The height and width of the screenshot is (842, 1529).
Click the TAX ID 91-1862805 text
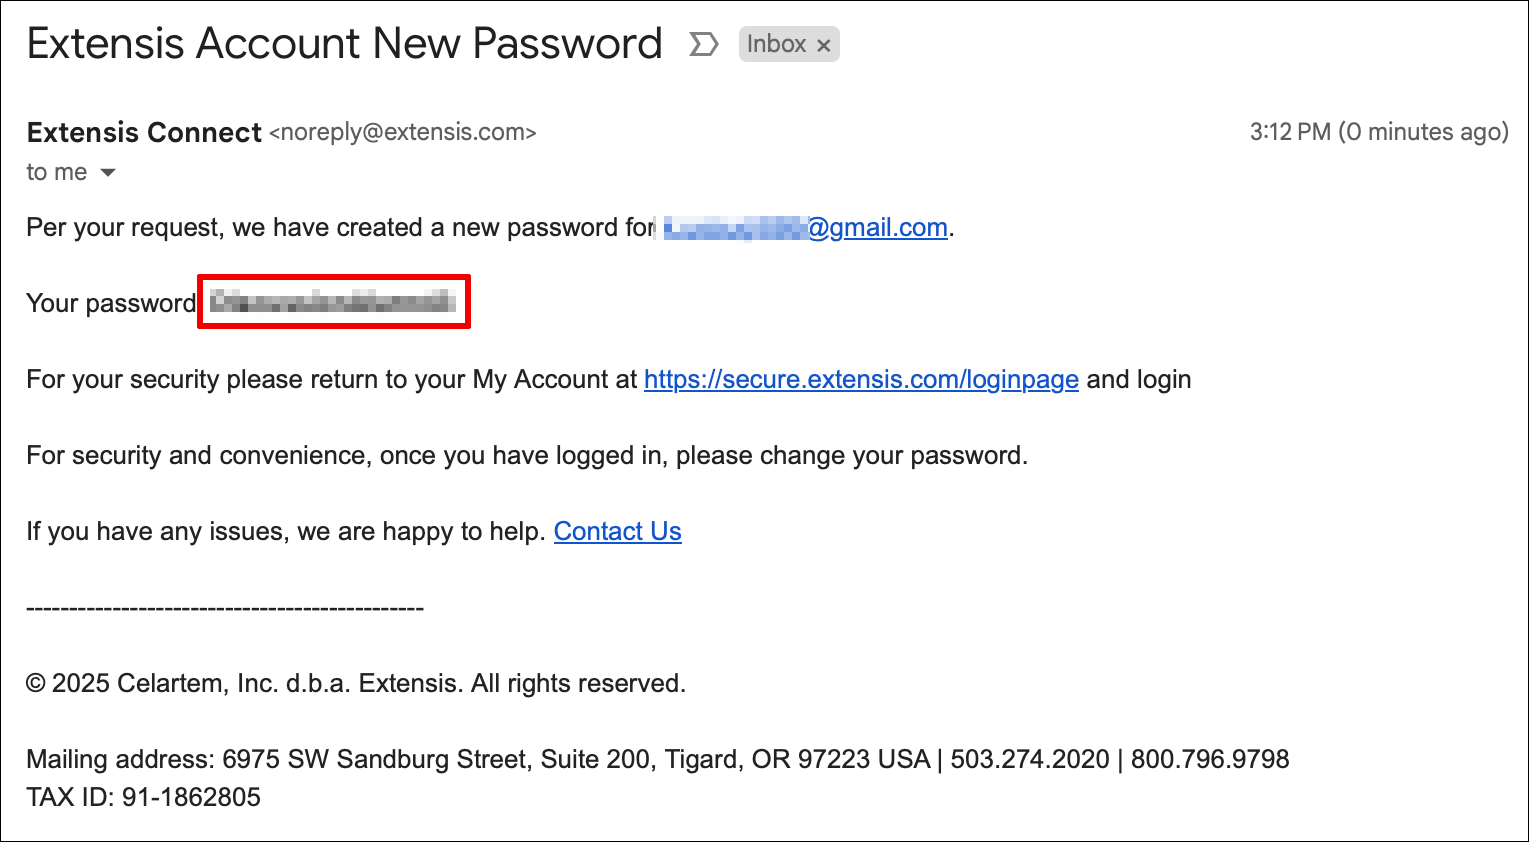coord(144,797)
